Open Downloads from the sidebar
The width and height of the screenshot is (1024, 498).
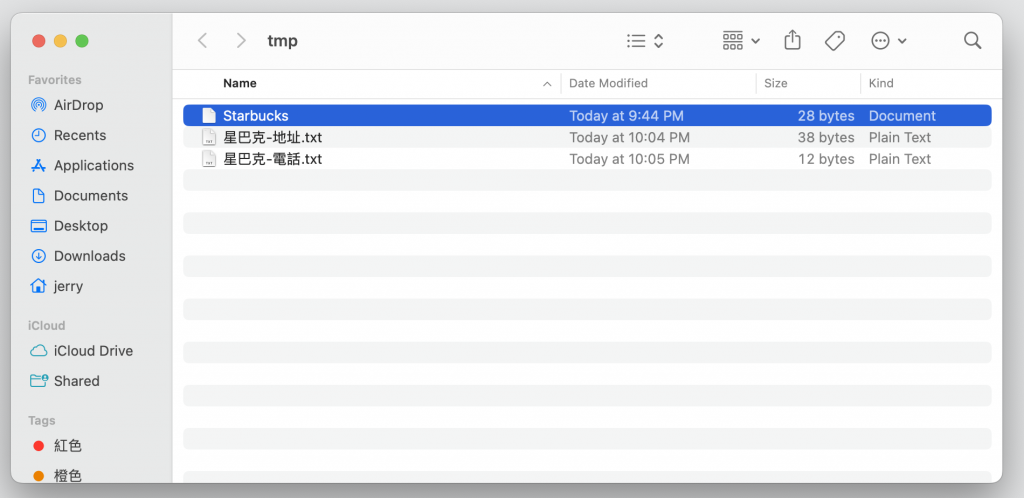[x=89, y=256]
